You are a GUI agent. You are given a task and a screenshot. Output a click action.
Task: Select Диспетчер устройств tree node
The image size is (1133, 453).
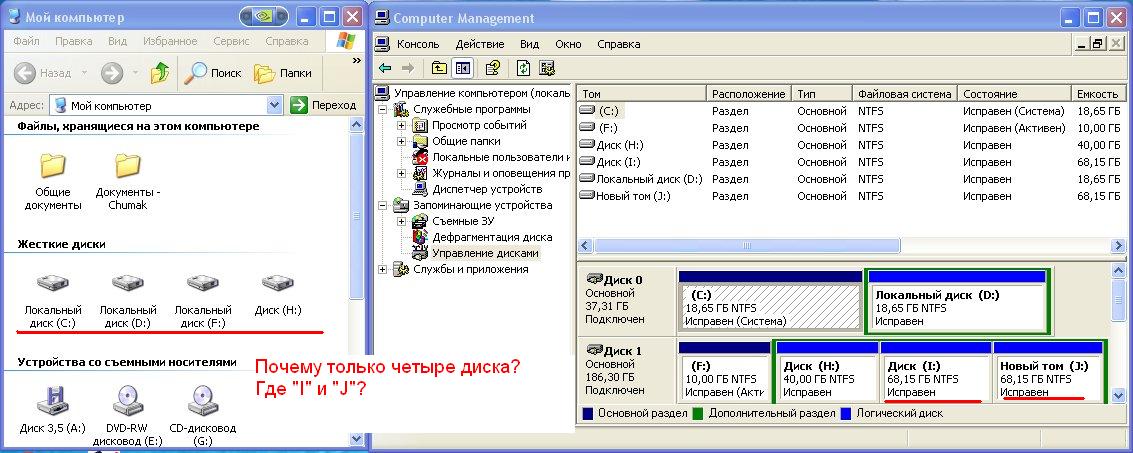(x=487, y=189)
